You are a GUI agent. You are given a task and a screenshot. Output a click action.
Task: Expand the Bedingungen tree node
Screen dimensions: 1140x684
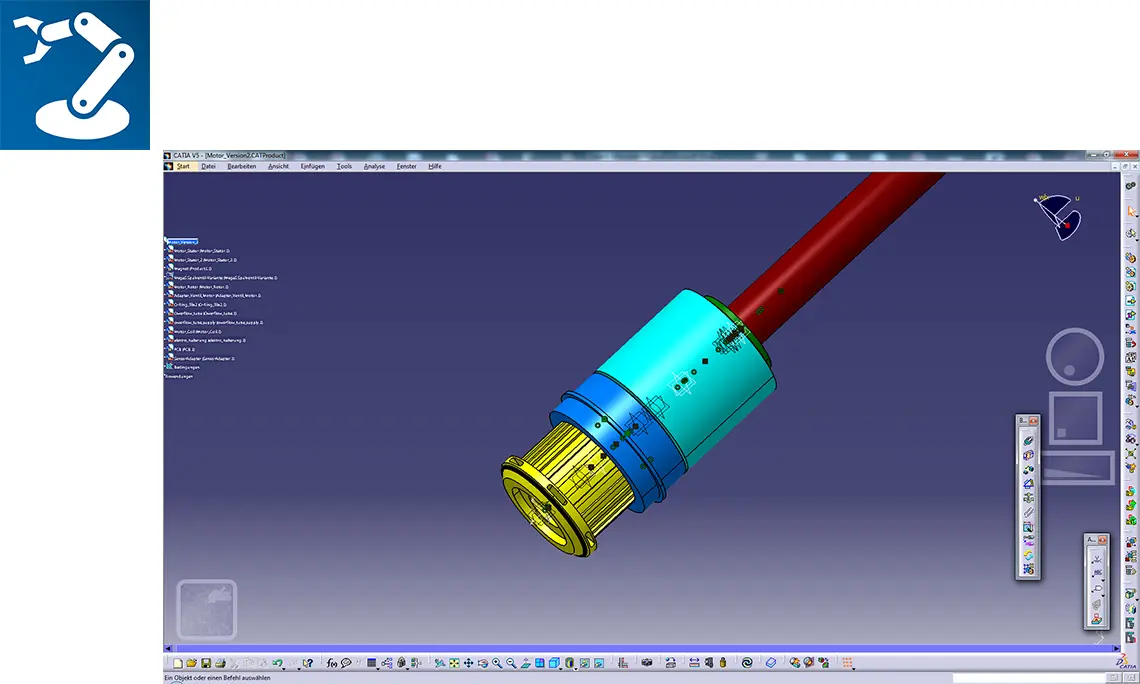coord(166,367)
